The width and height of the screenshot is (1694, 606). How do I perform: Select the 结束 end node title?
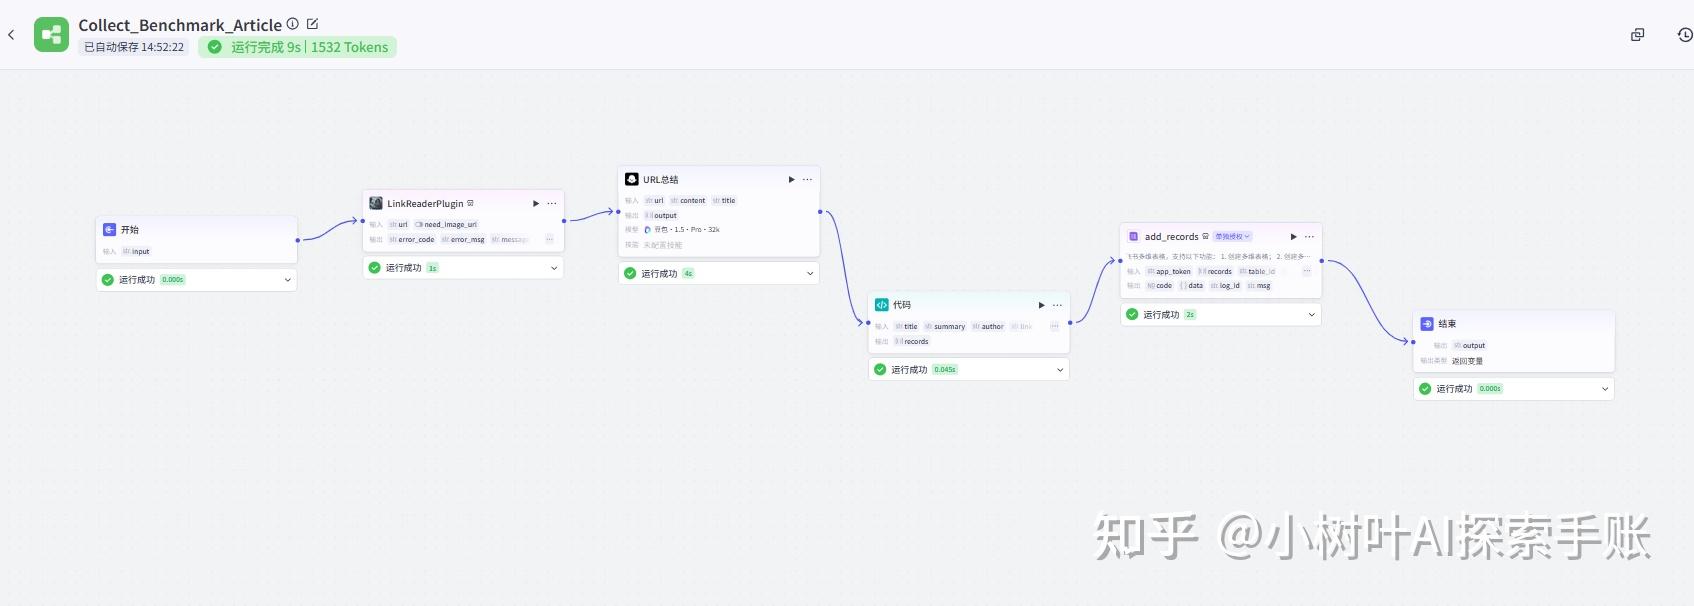pyautogui.click(x=1447, y=324)
